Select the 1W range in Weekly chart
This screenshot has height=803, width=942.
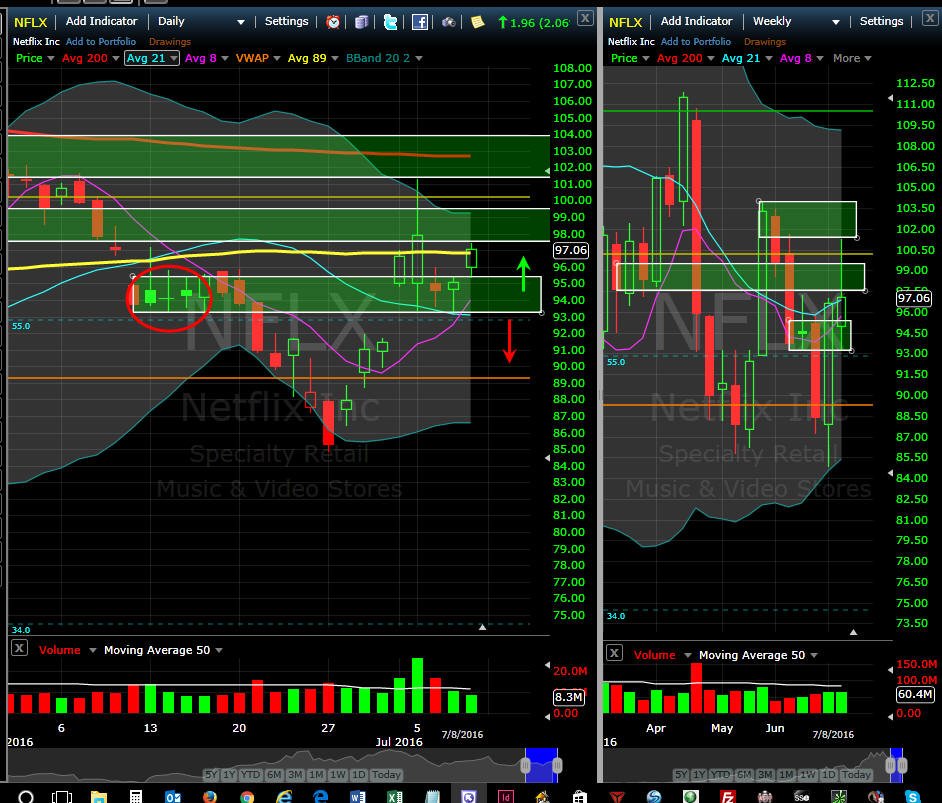(x=807, y=775)
